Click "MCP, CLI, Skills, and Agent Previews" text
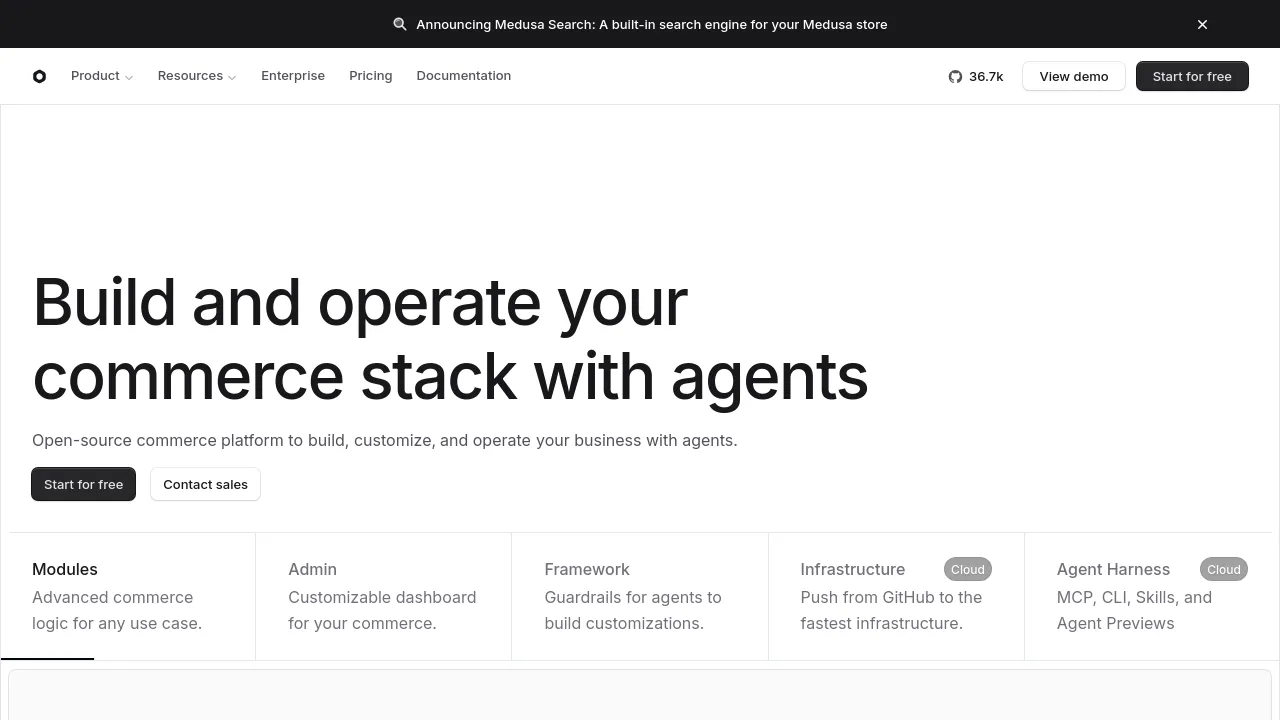 pyautogui.click(x=1134, y=610)
